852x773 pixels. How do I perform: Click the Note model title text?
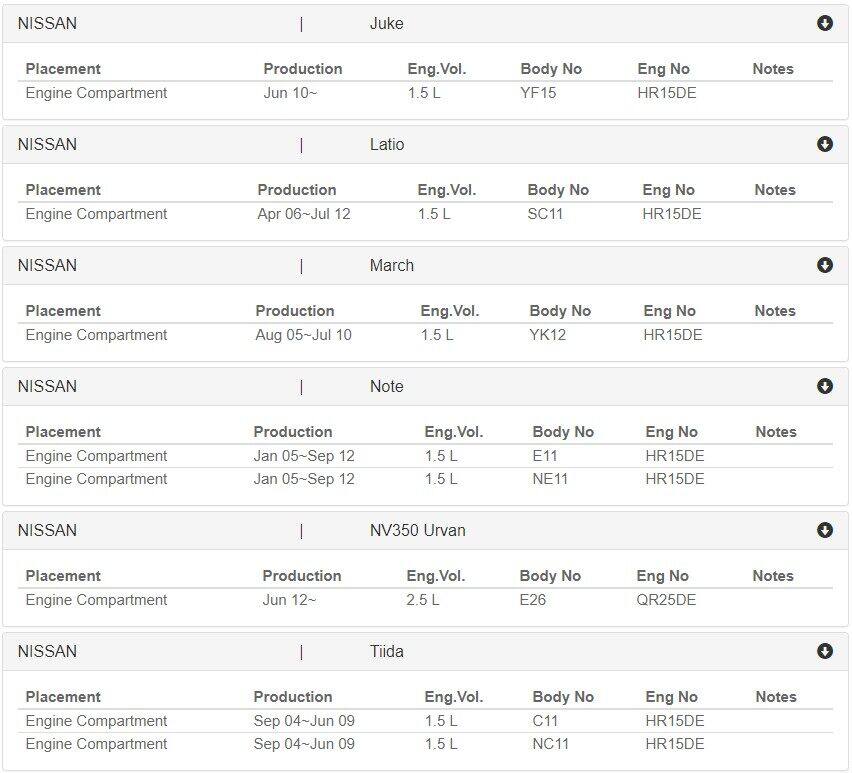[386, 386]
